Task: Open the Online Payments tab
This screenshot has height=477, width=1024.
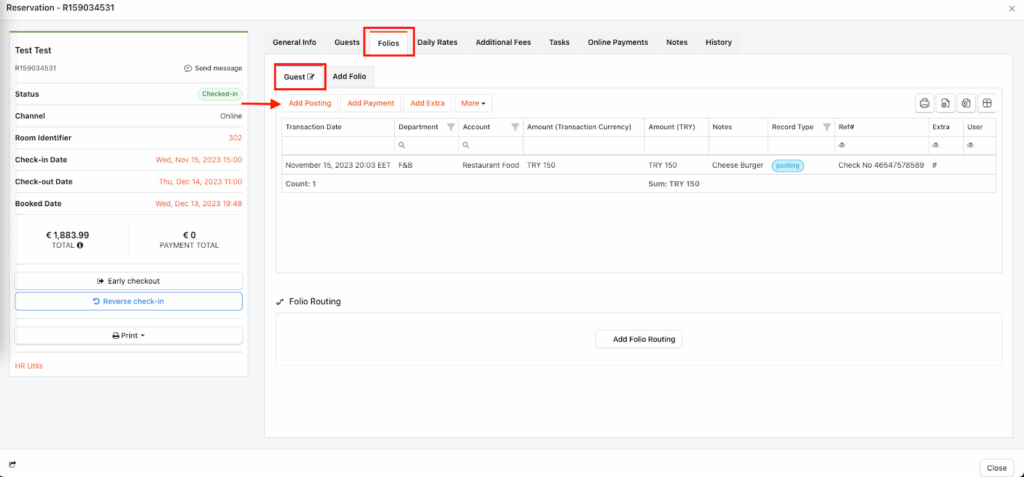Action: click(x=618, y=42)
